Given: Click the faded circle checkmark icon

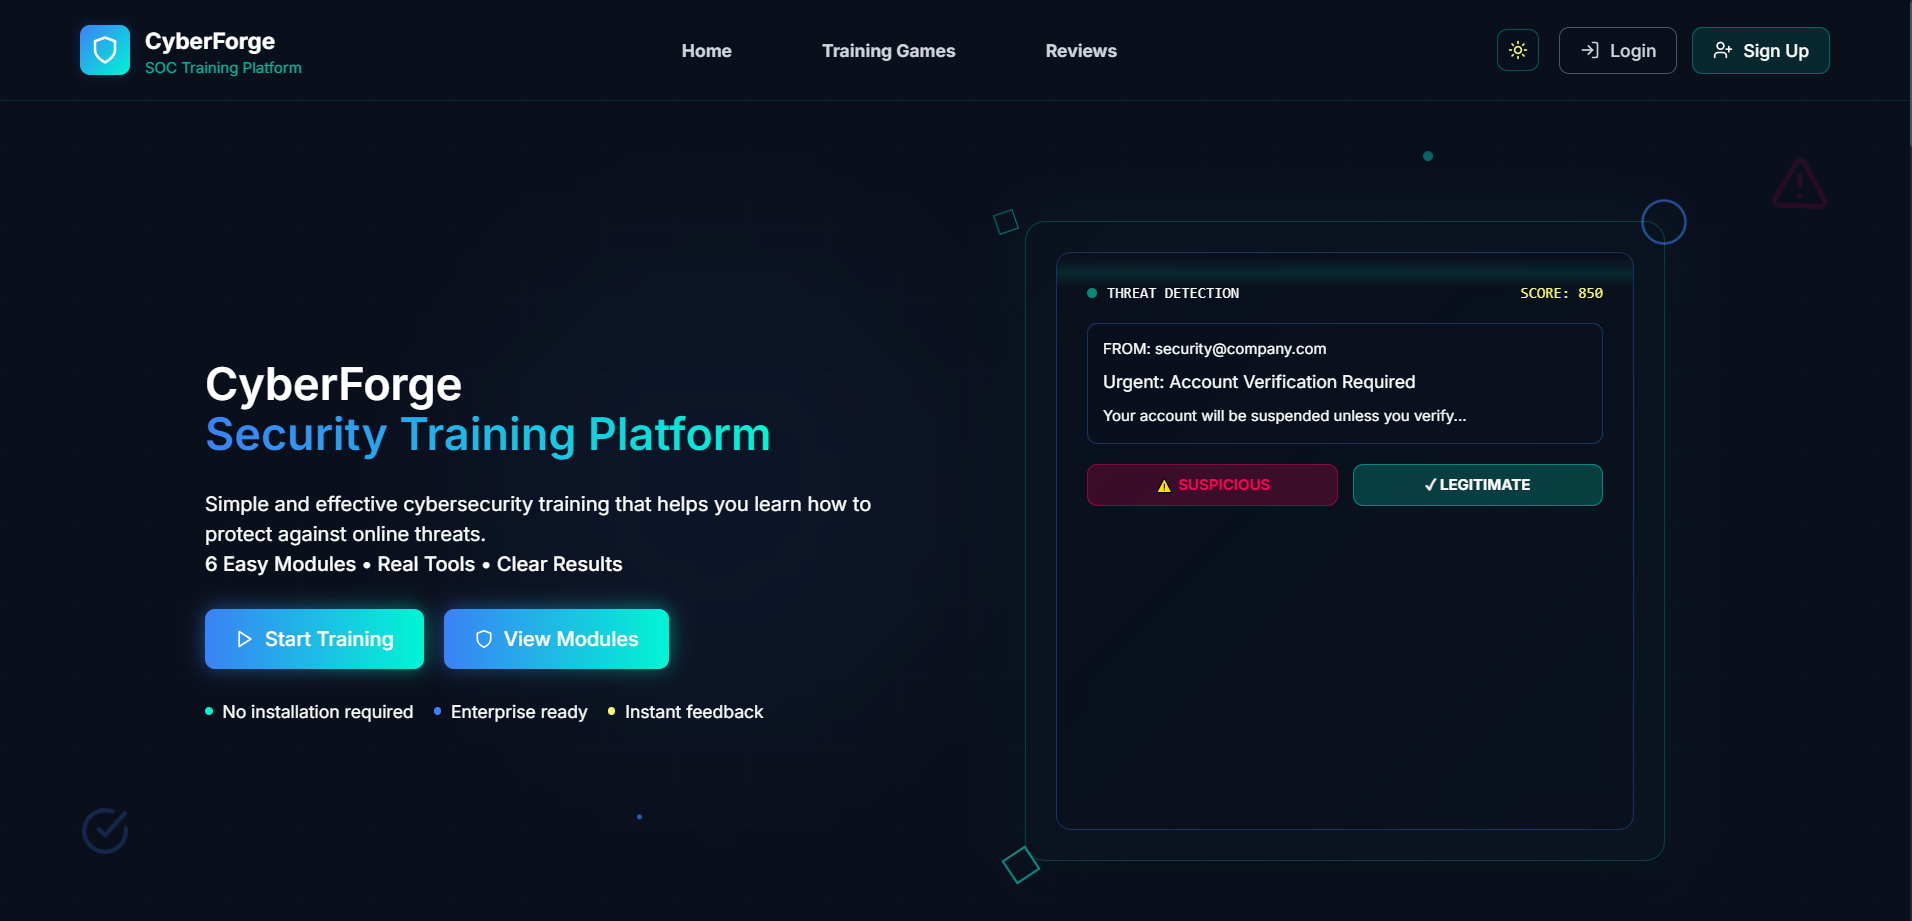Looking at the screenshot, I should click(x=105, y=830).
